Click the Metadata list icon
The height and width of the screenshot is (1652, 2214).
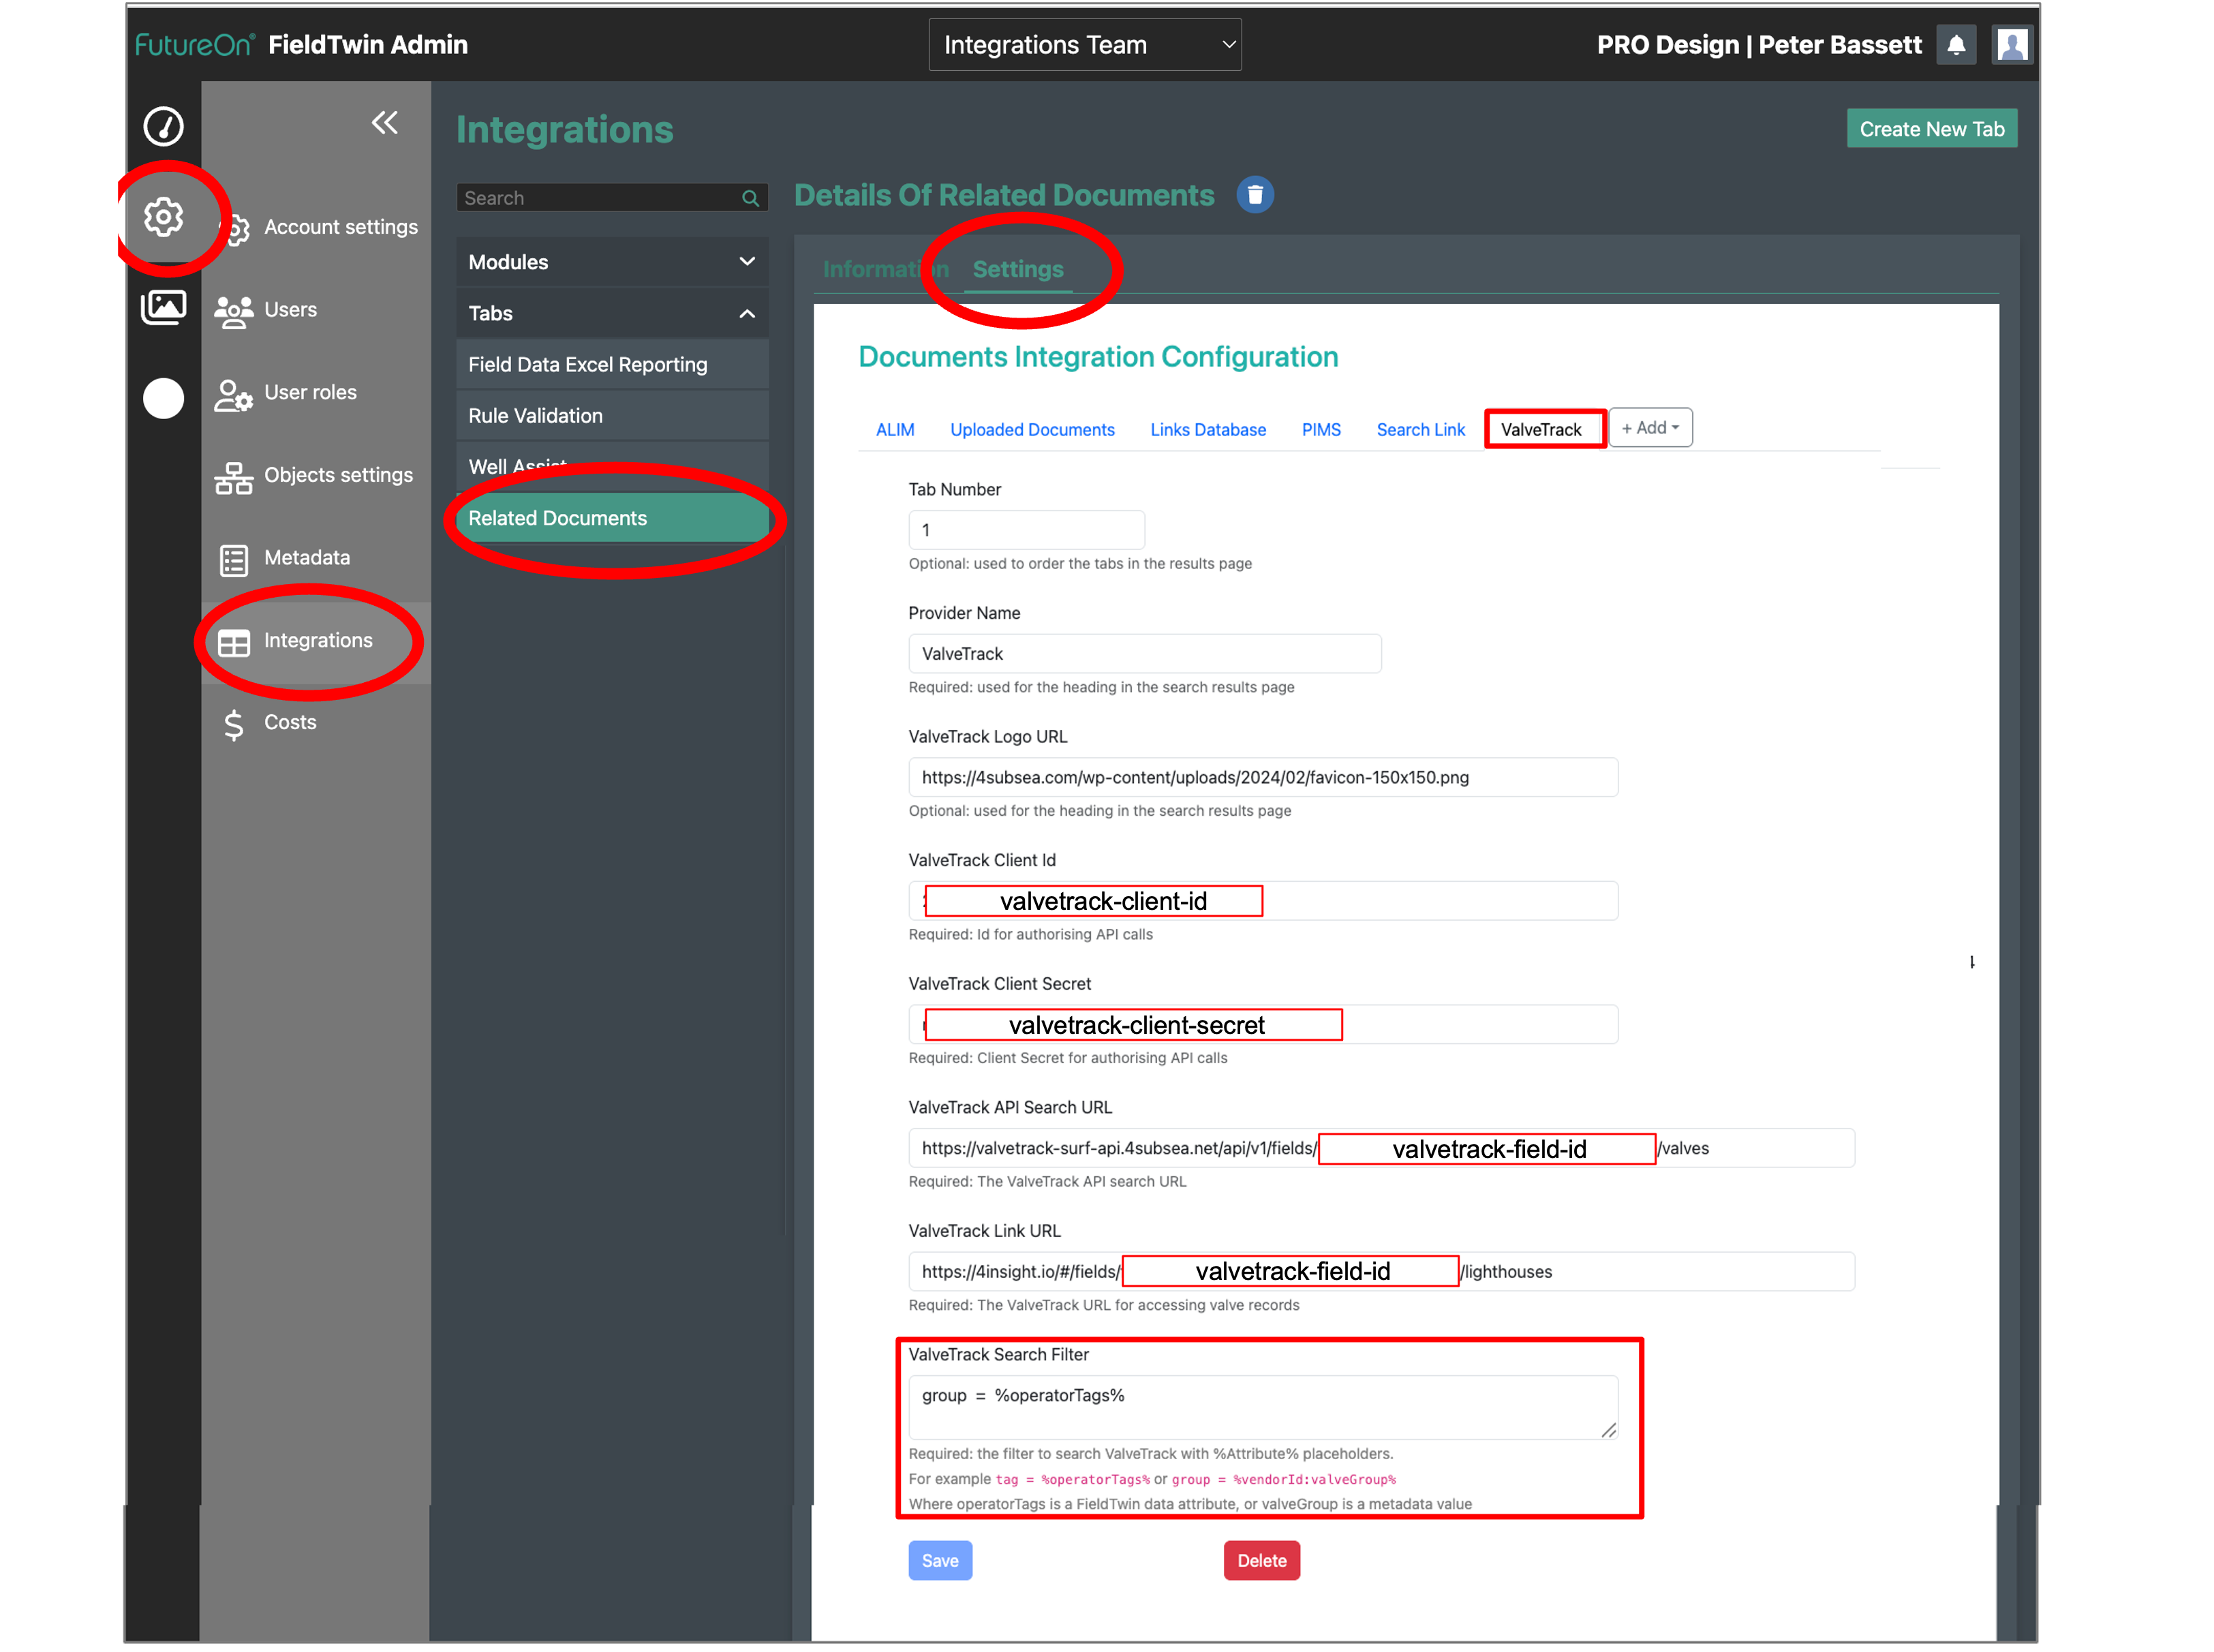point(233,560)
